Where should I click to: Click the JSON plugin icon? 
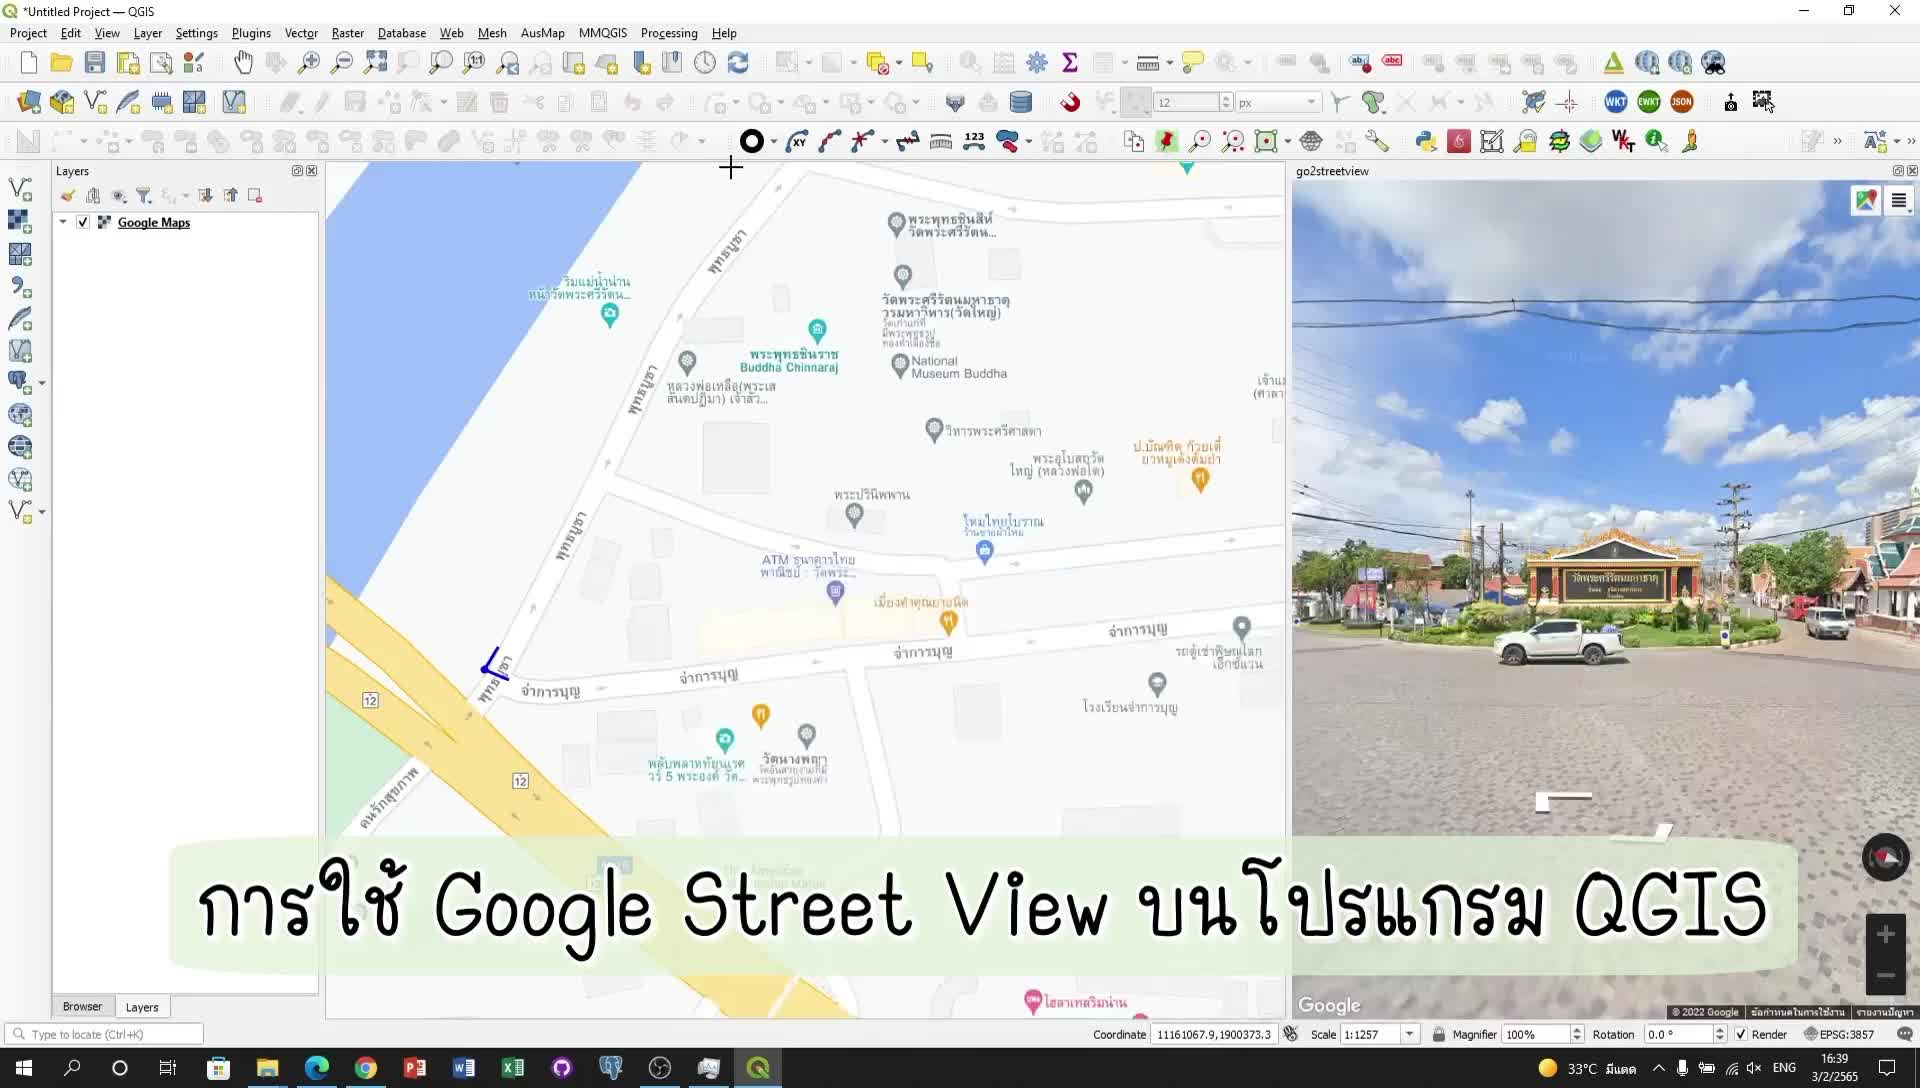1682,102
